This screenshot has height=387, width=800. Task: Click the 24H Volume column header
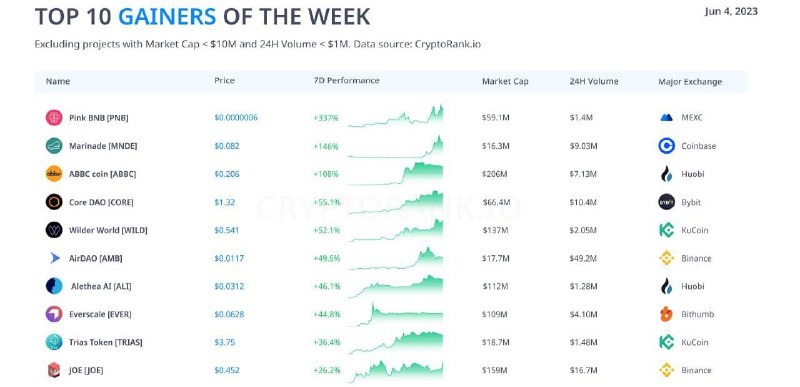(x=594, y=81)
